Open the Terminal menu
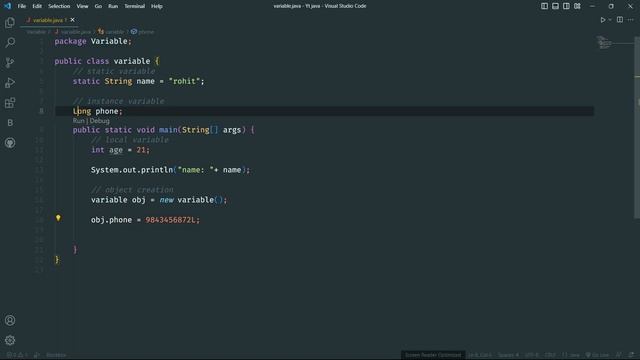Viewport: 640px width, 360px height. click(x=134, y=6)
